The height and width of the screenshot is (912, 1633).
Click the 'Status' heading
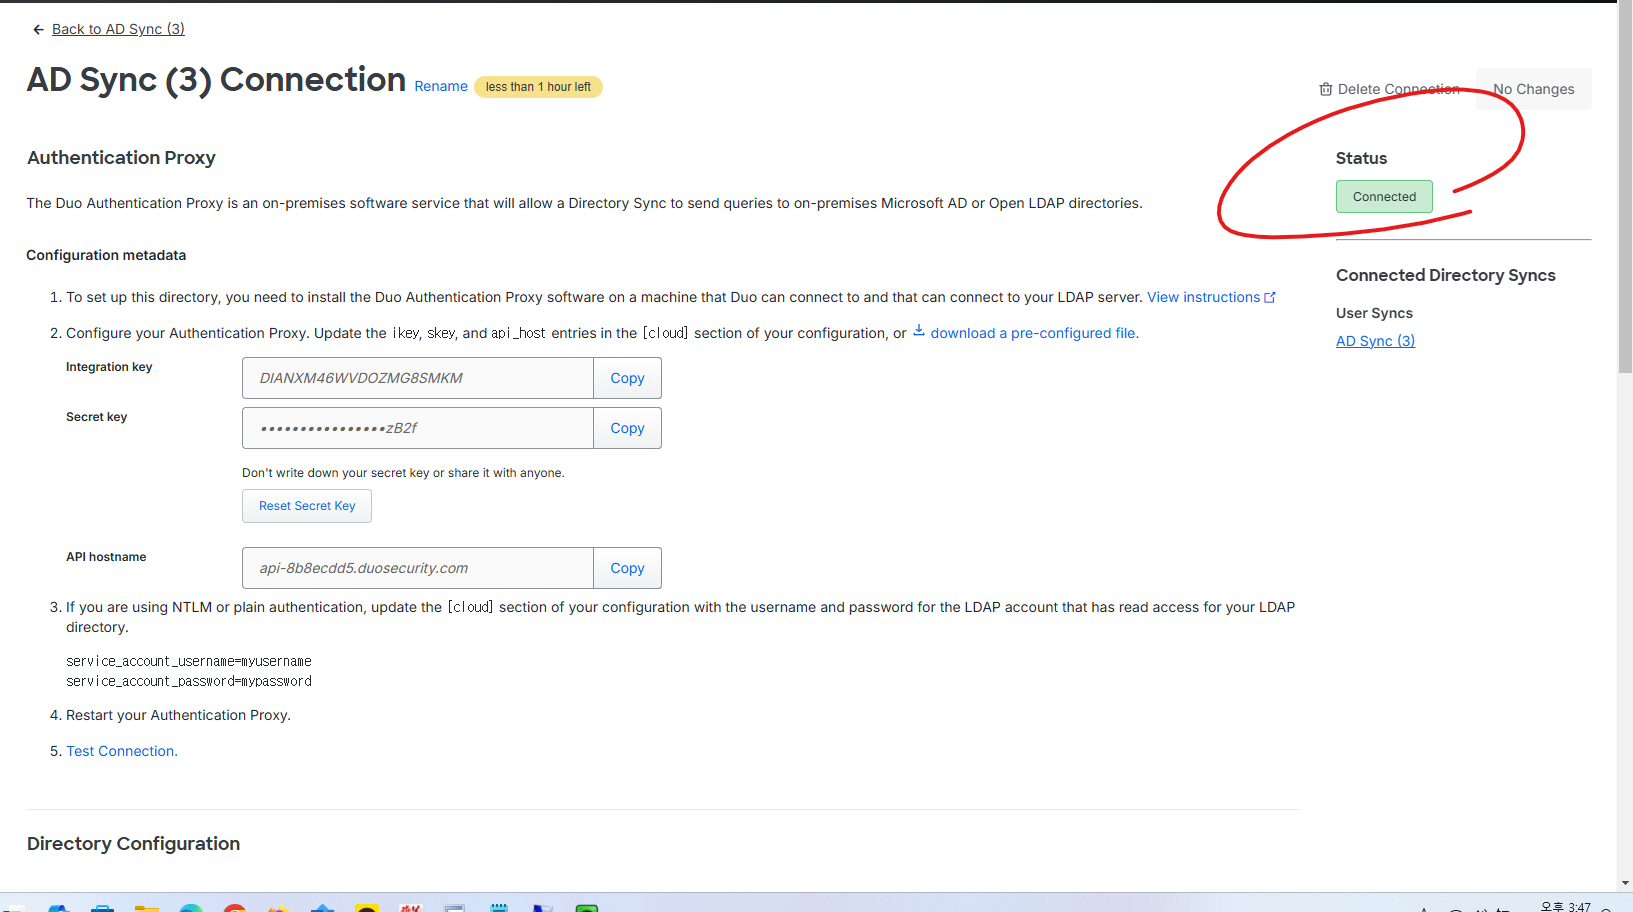(x=1361, y=158)
